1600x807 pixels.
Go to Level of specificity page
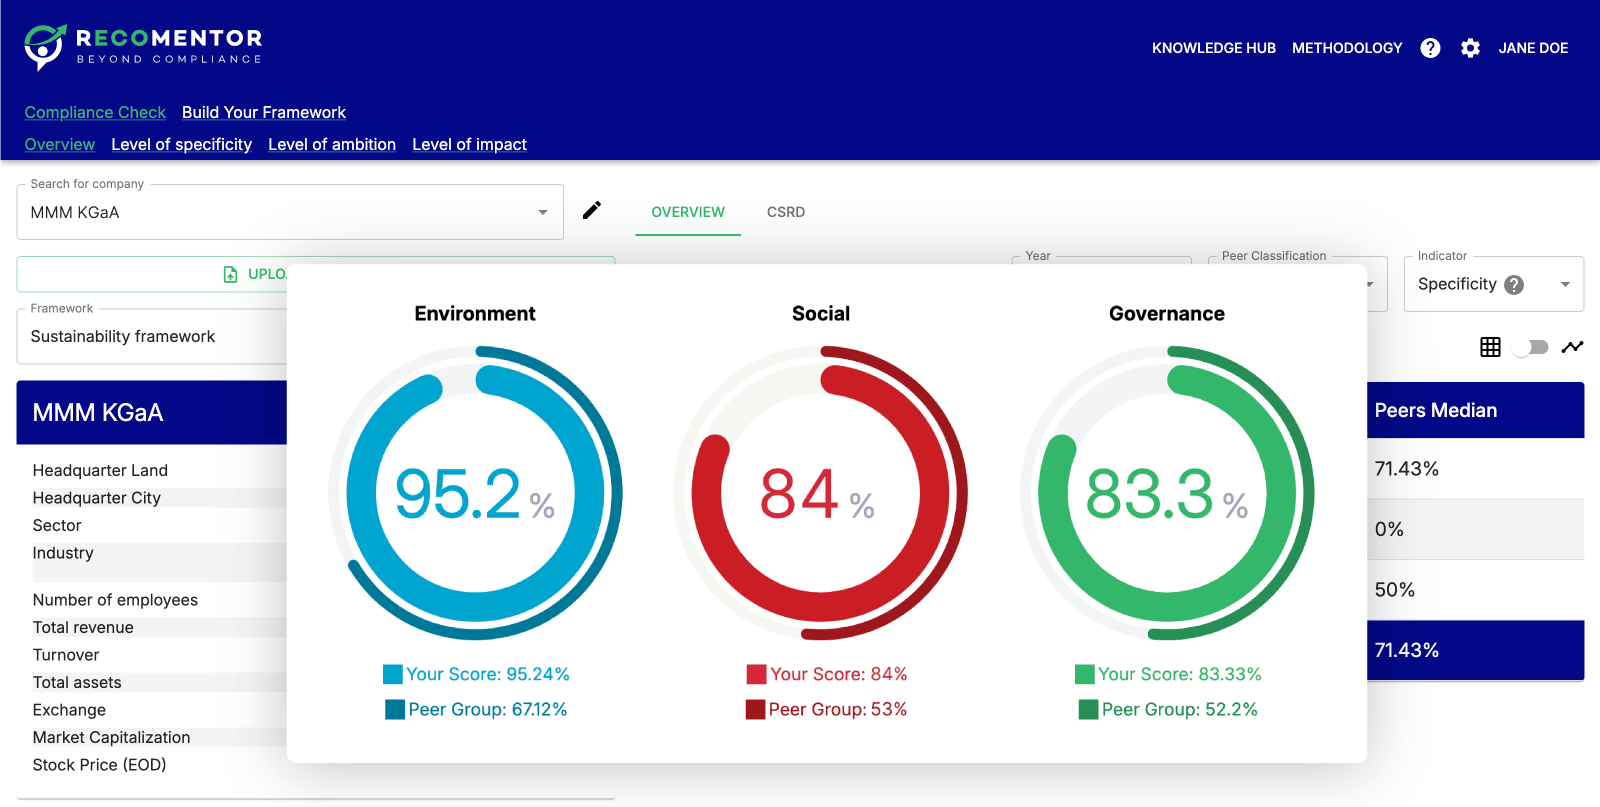(x=182, y=145)
